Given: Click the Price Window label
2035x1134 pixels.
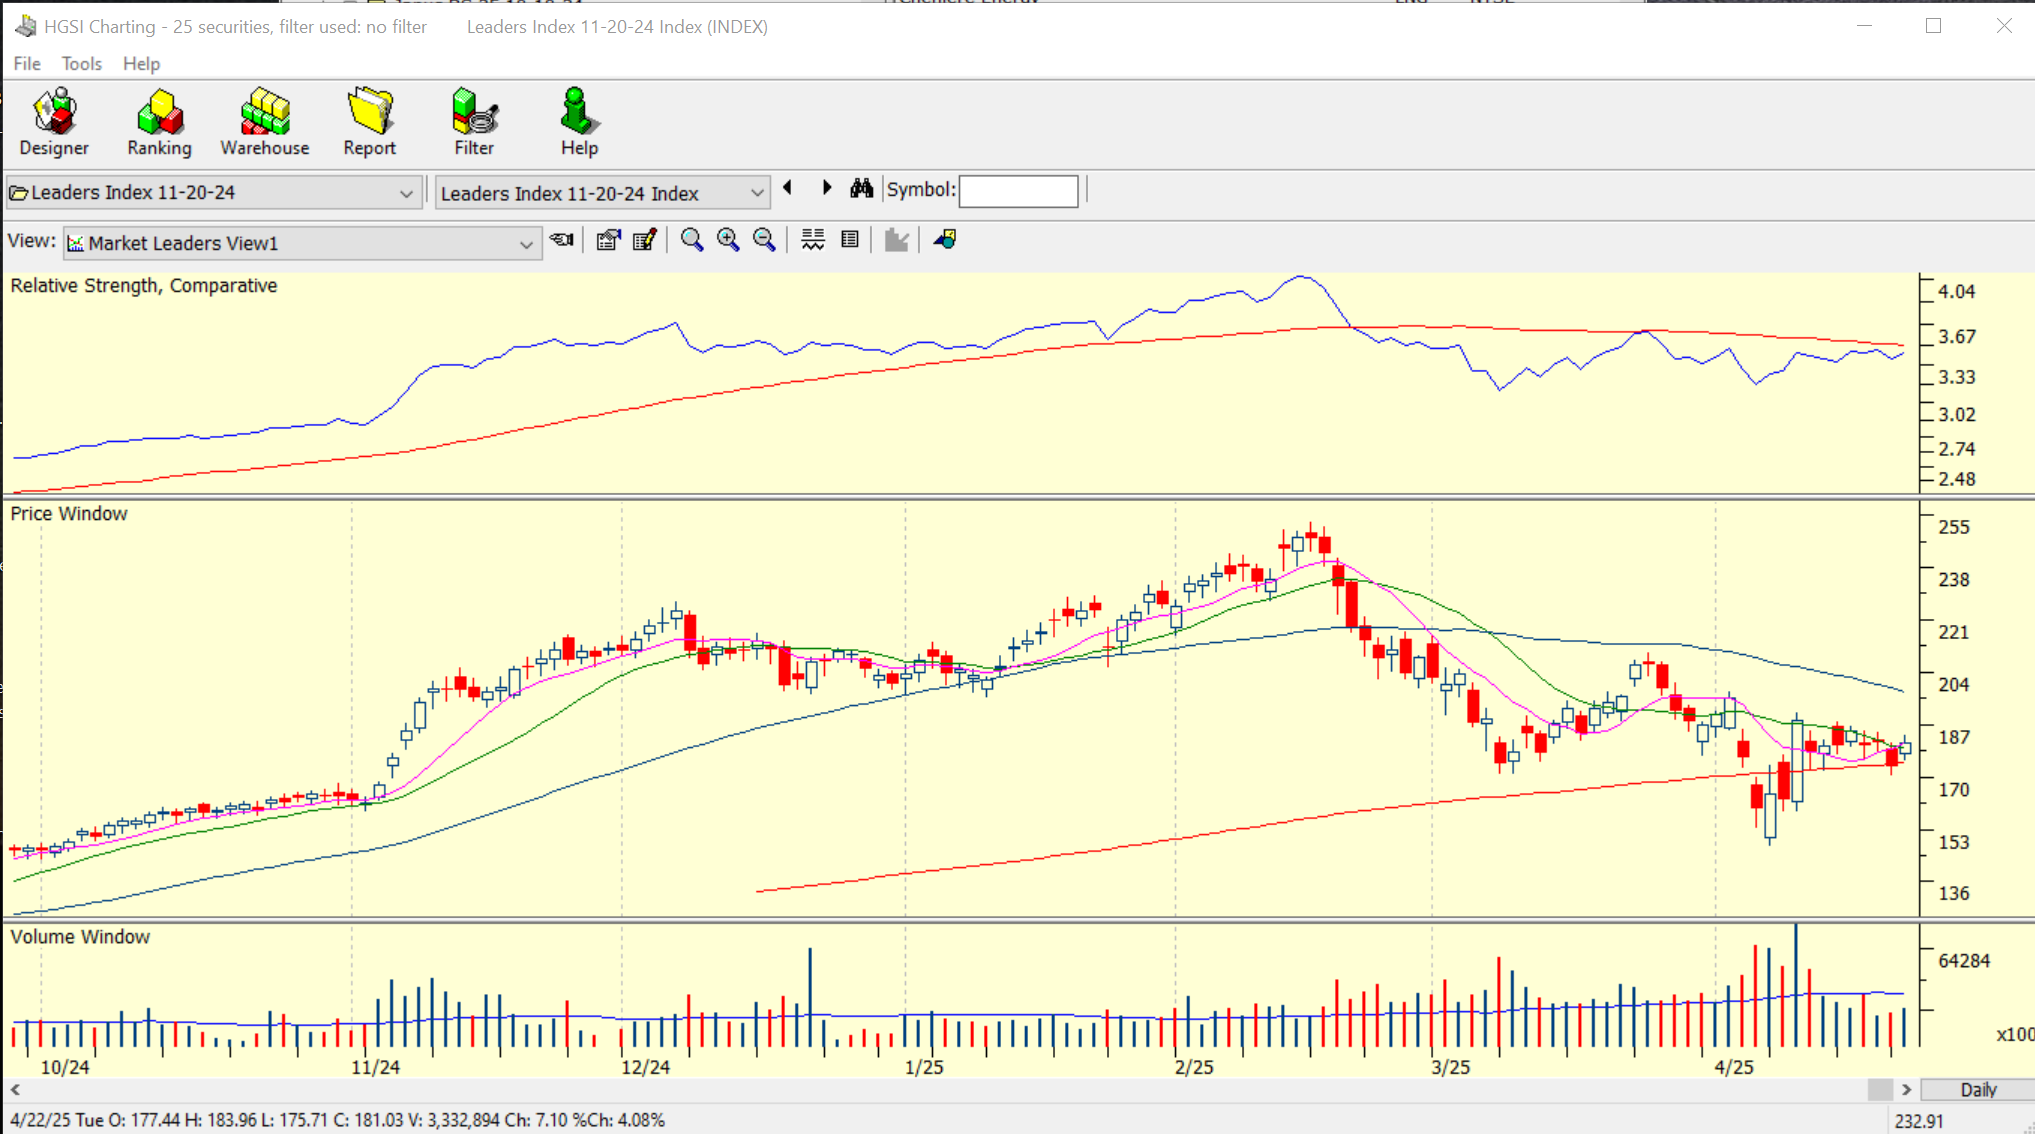Looking at the screenshot, I should [69, 514].
